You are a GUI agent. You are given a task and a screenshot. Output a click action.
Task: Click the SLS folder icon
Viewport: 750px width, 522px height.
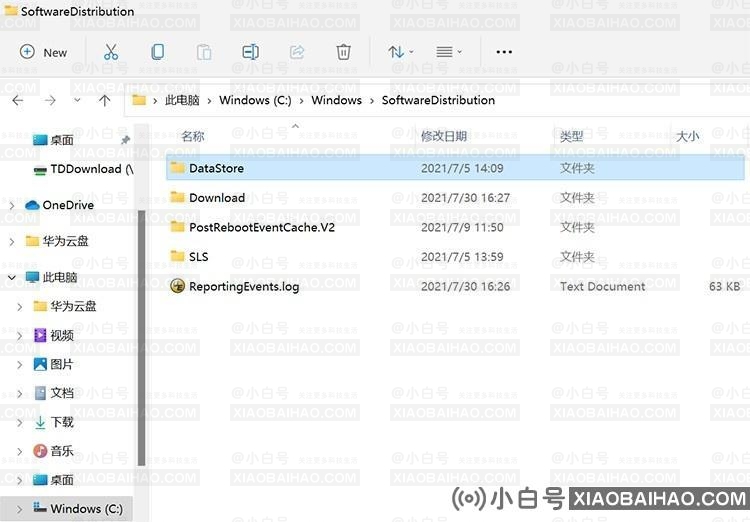point(177,256)
